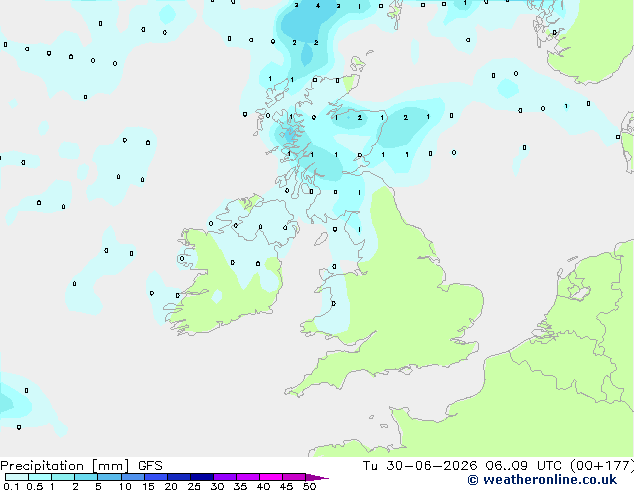Choose the 20–25 mm dark blue swatch
The image size is (634, 490).
pyautogui.click(x=179, y=477)
